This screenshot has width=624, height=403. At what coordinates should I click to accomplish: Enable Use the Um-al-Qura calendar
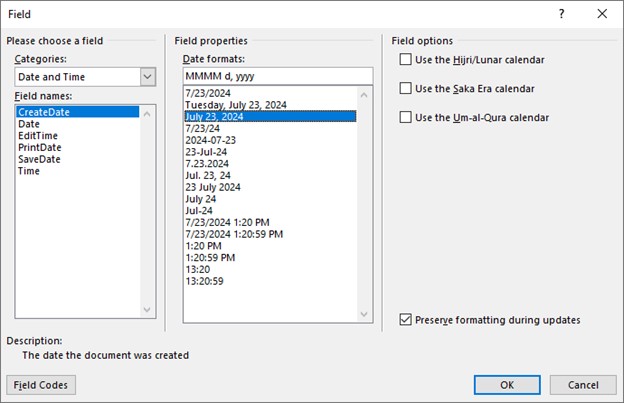(405, 117)
